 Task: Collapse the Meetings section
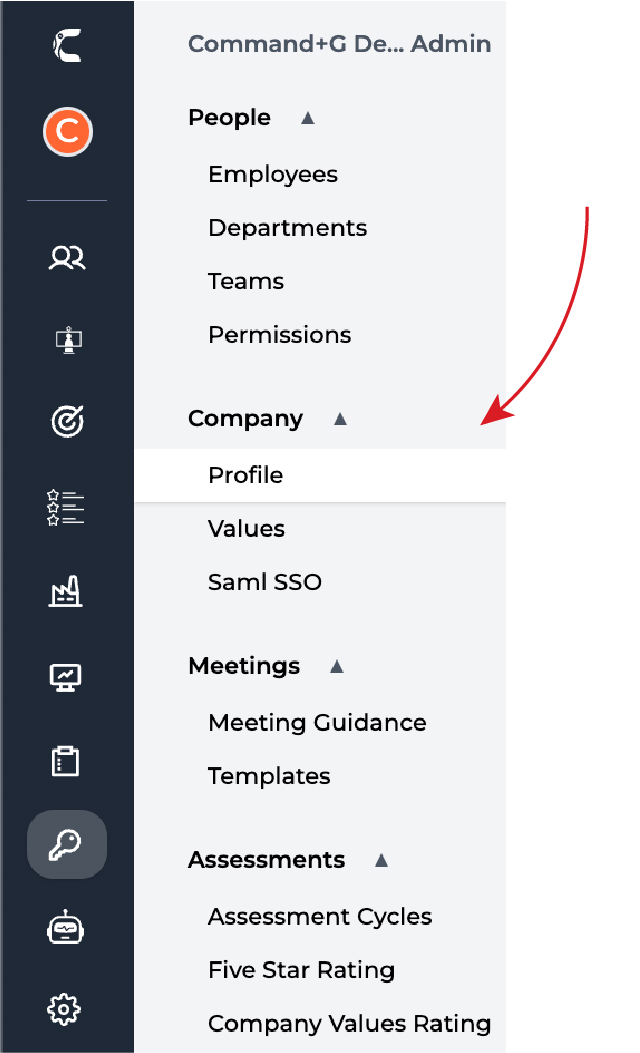coord(337,666)
